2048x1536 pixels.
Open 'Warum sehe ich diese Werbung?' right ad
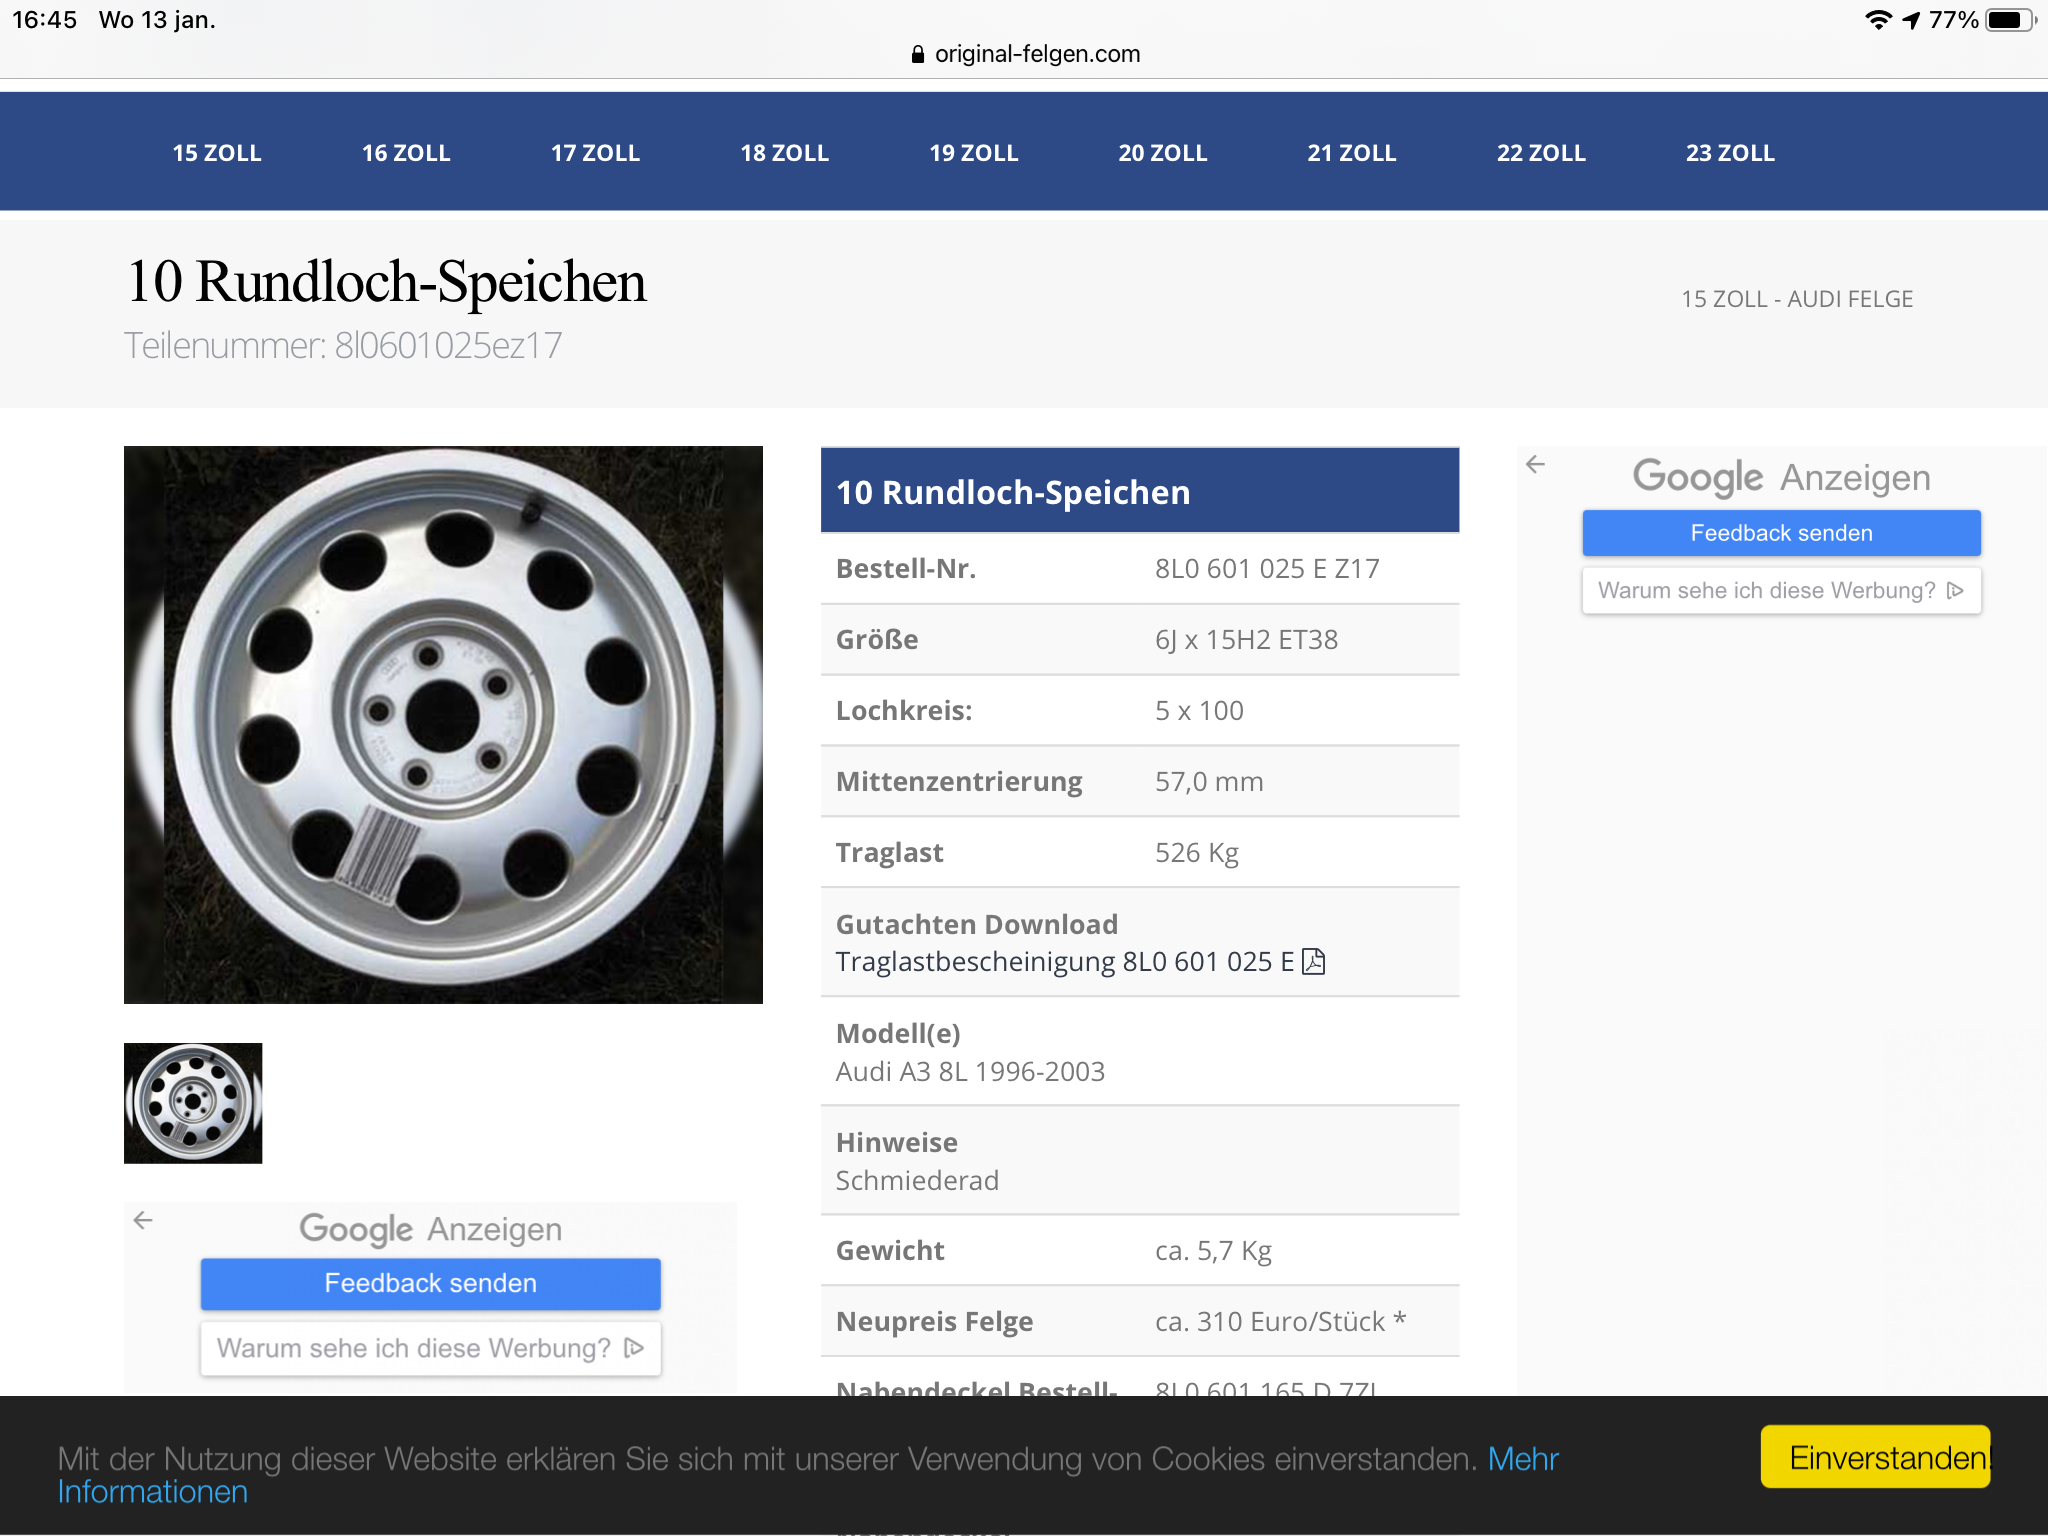click(x=1781, y=590)
